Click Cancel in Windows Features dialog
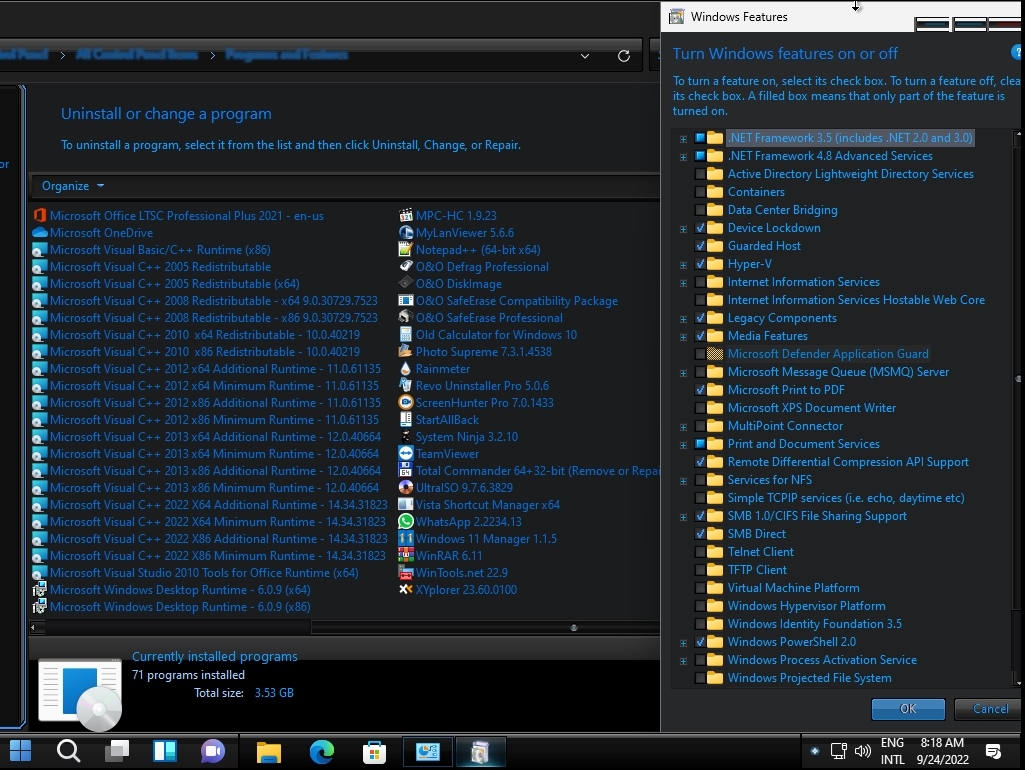The image size is (1025, 770). (x=990, y=709)
